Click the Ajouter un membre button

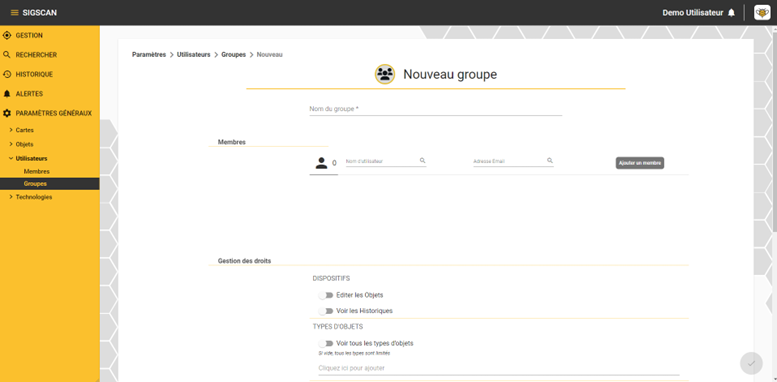[x=640, y=163]
